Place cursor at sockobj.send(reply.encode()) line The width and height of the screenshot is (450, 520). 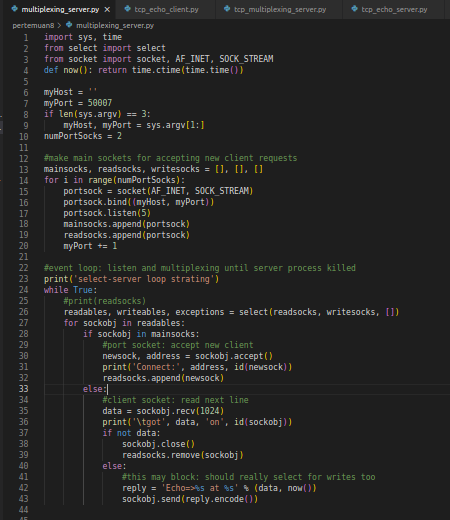(190, 499)
